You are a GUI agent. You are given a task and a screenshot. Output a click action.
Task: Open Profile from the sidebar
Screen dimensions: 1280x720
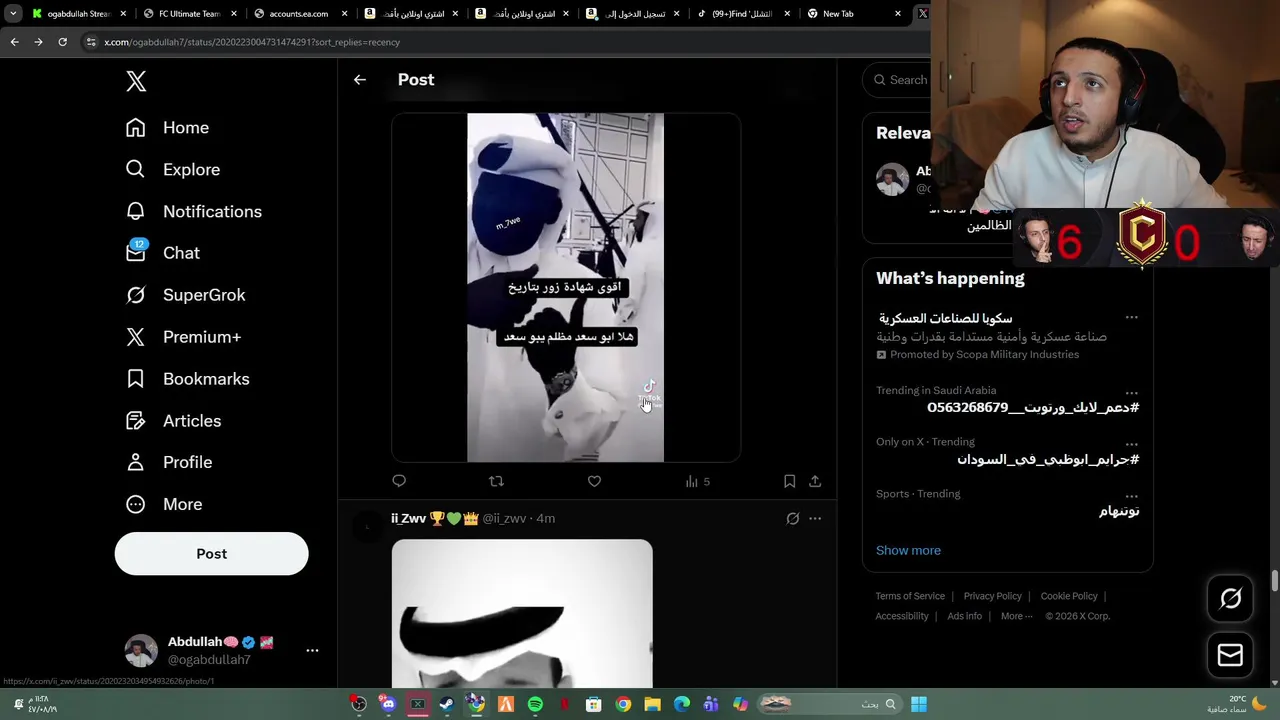click(x=168, y=462)
